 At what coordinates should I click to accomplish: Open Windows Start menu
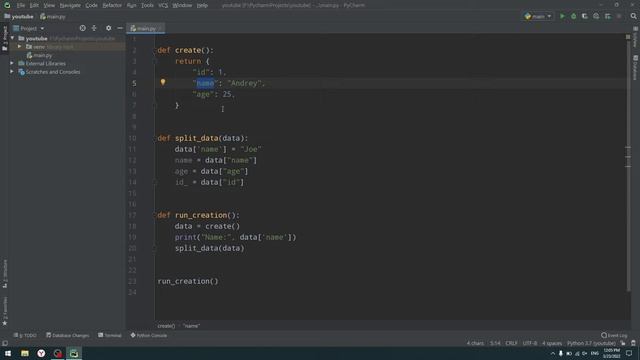pos(8,353)
